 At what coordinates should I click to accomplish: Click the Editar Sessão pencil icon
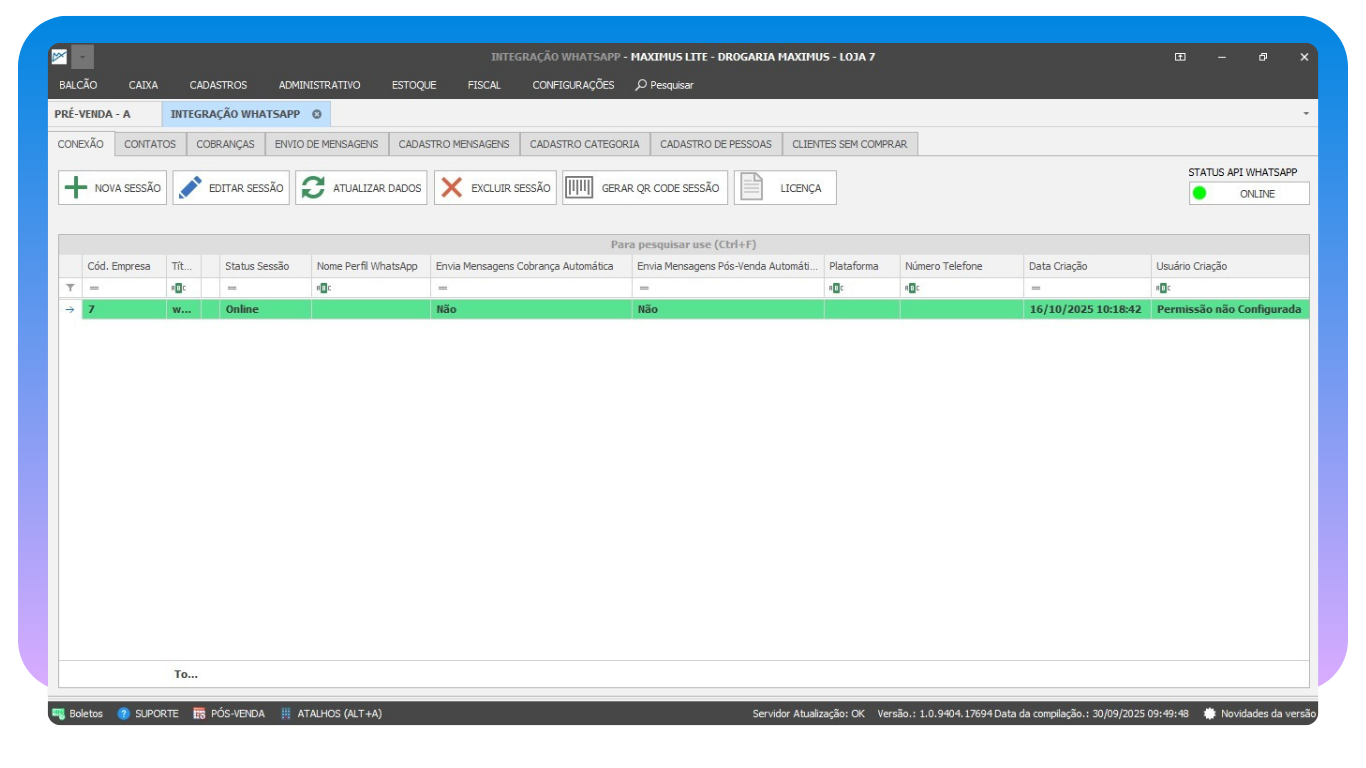[x=190, y=188]
